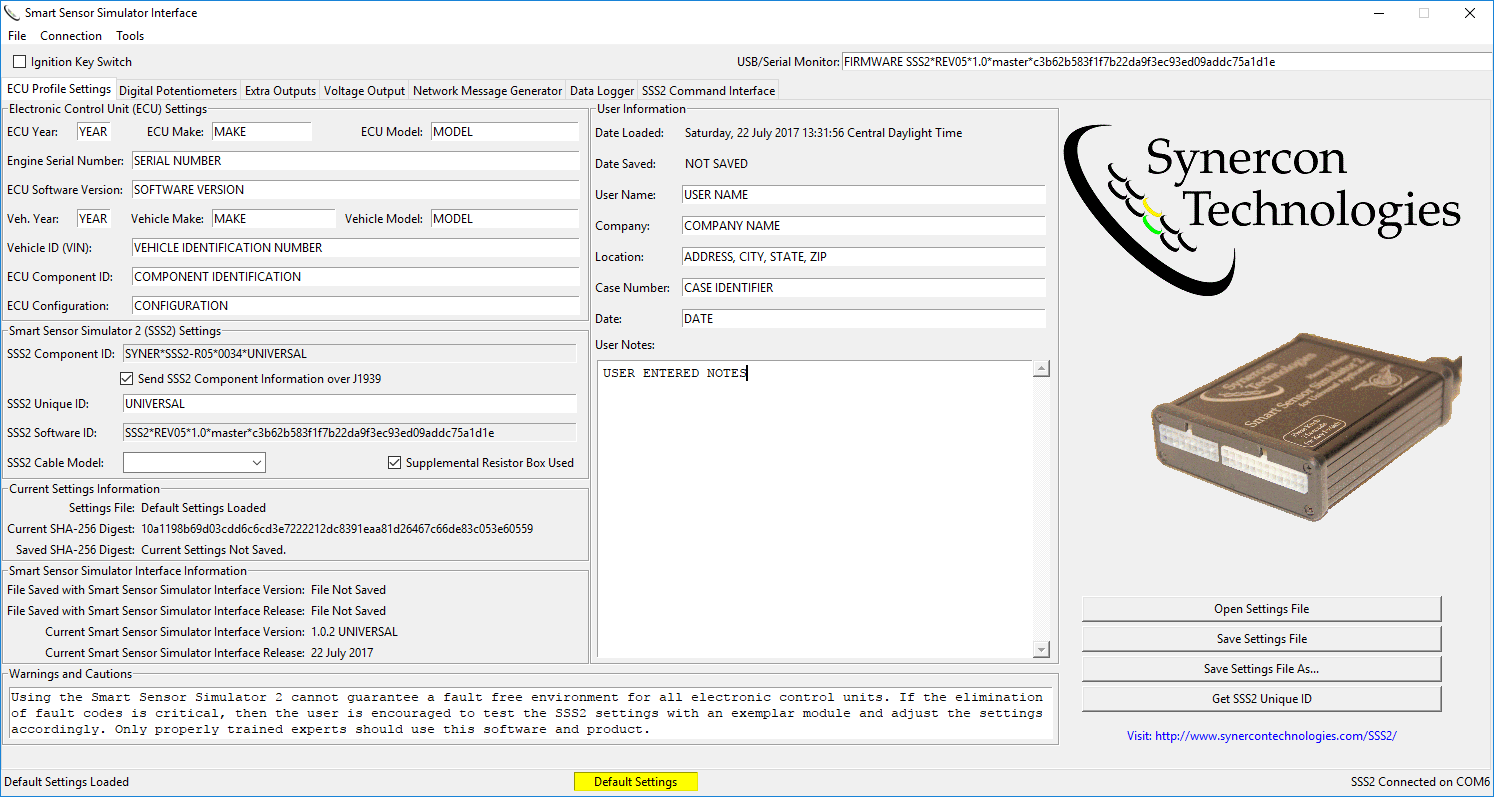Click the USB/Serial Monitor field
Image resolution: width=1494 pixels, height=797 pixels.
(1167, 62)
